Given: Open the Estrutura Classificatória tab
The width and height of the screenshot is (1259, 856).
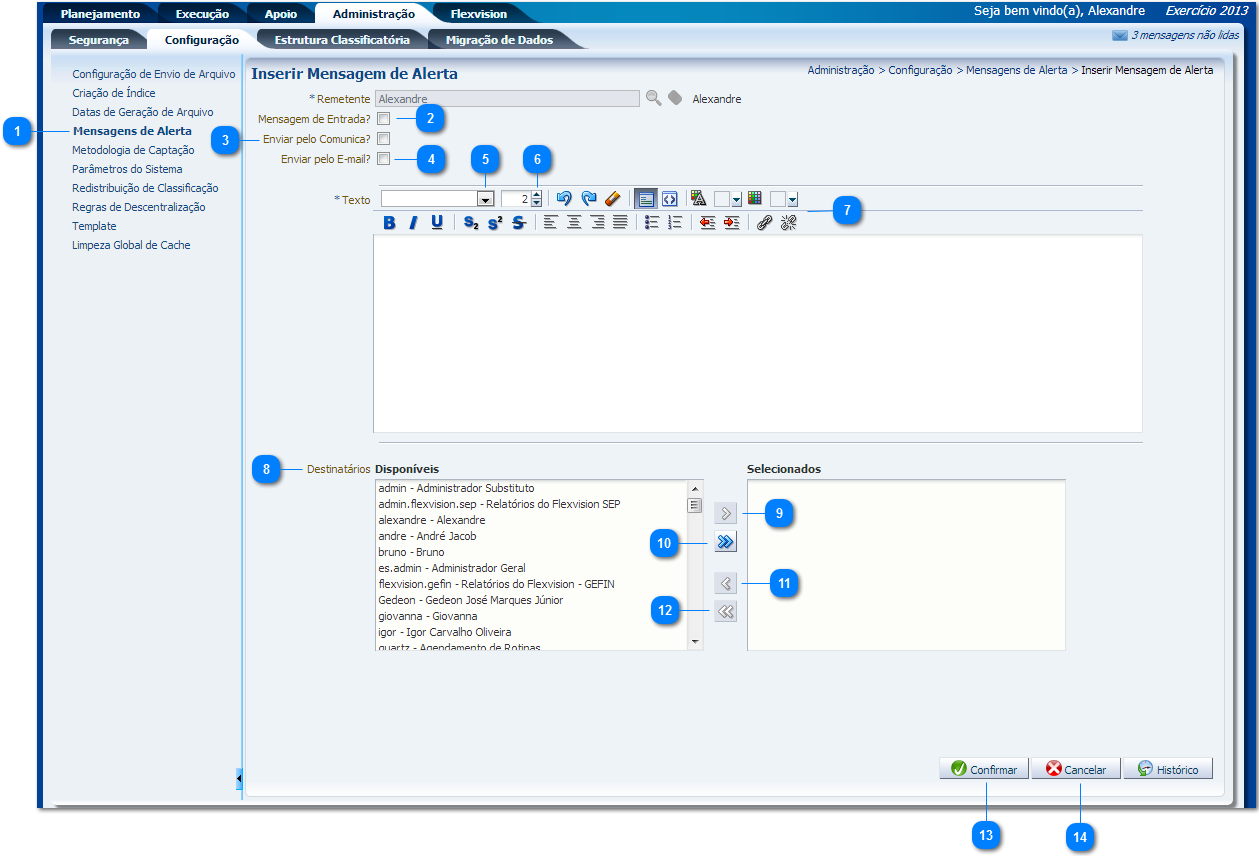Looking at the screenshot, I should tap(341, 40).
